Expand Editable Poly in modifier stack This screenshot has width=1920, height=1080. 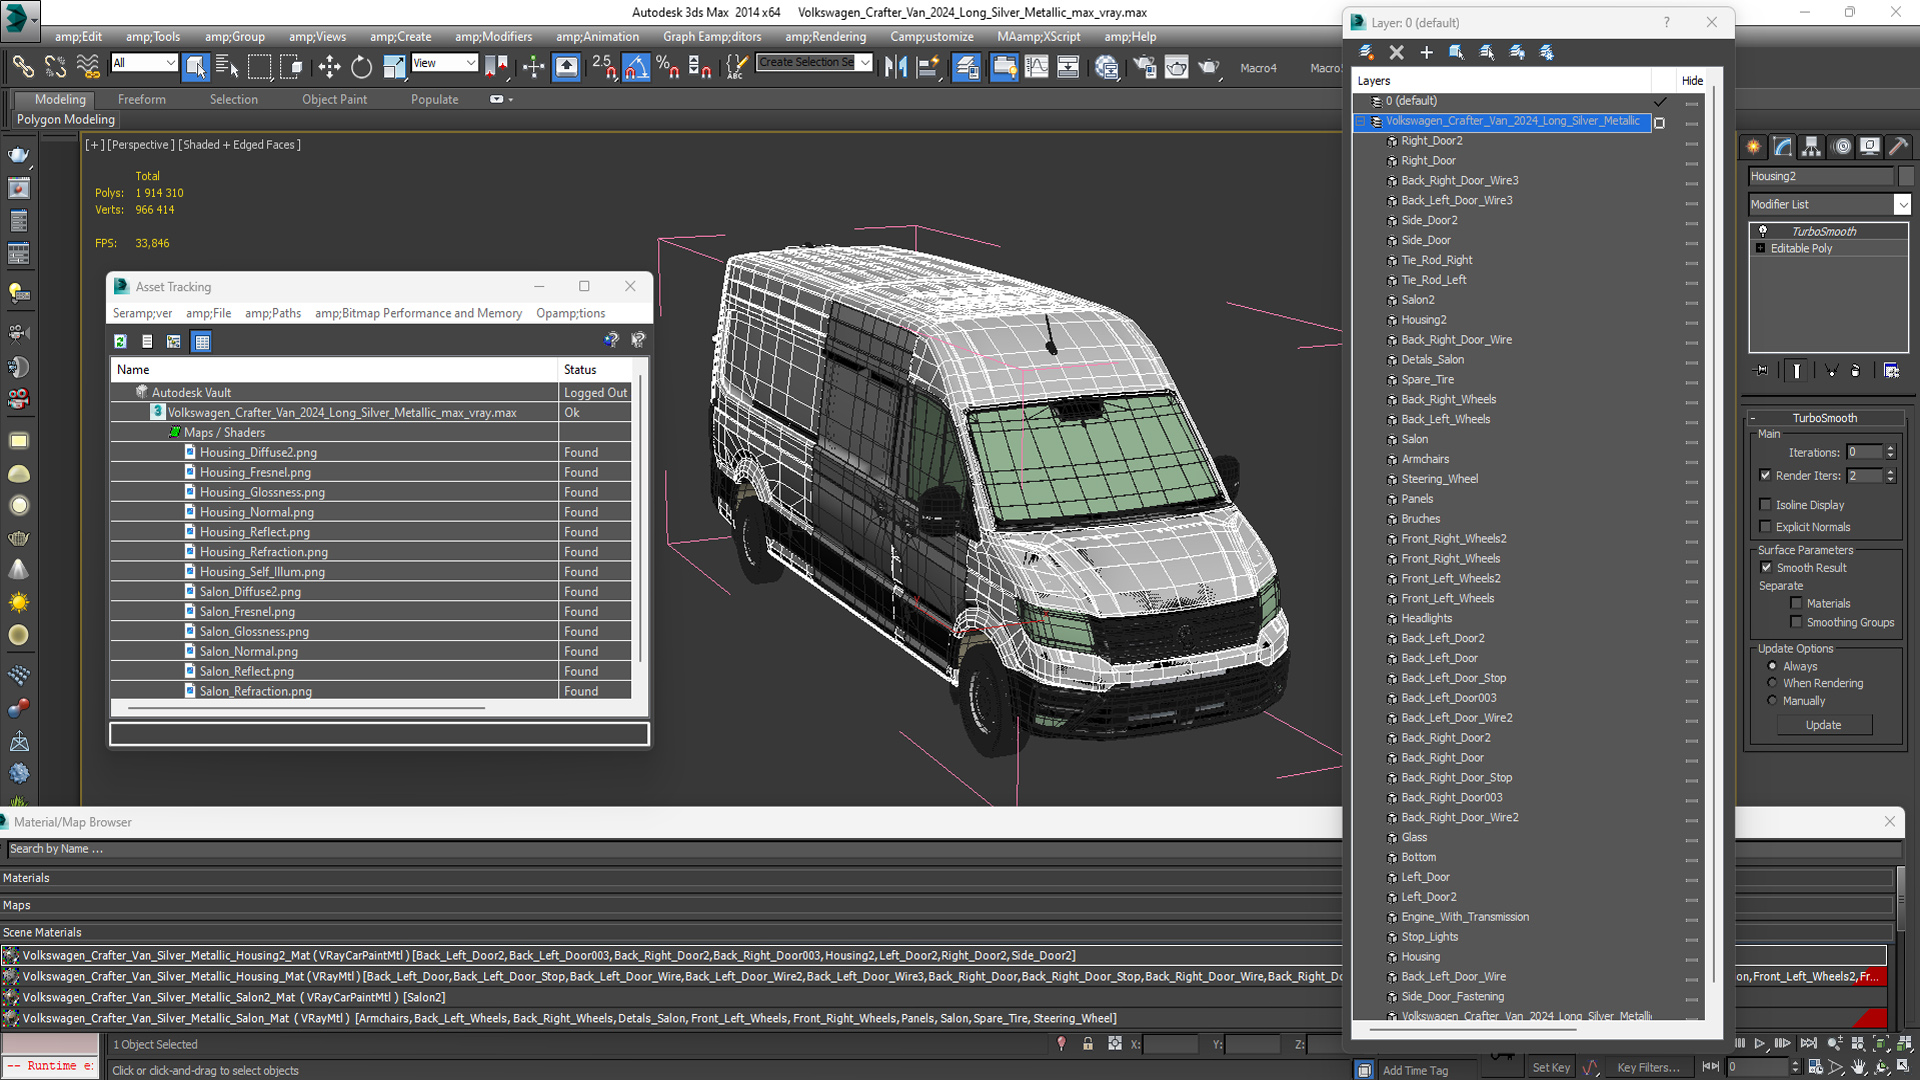click(1760, 248)
